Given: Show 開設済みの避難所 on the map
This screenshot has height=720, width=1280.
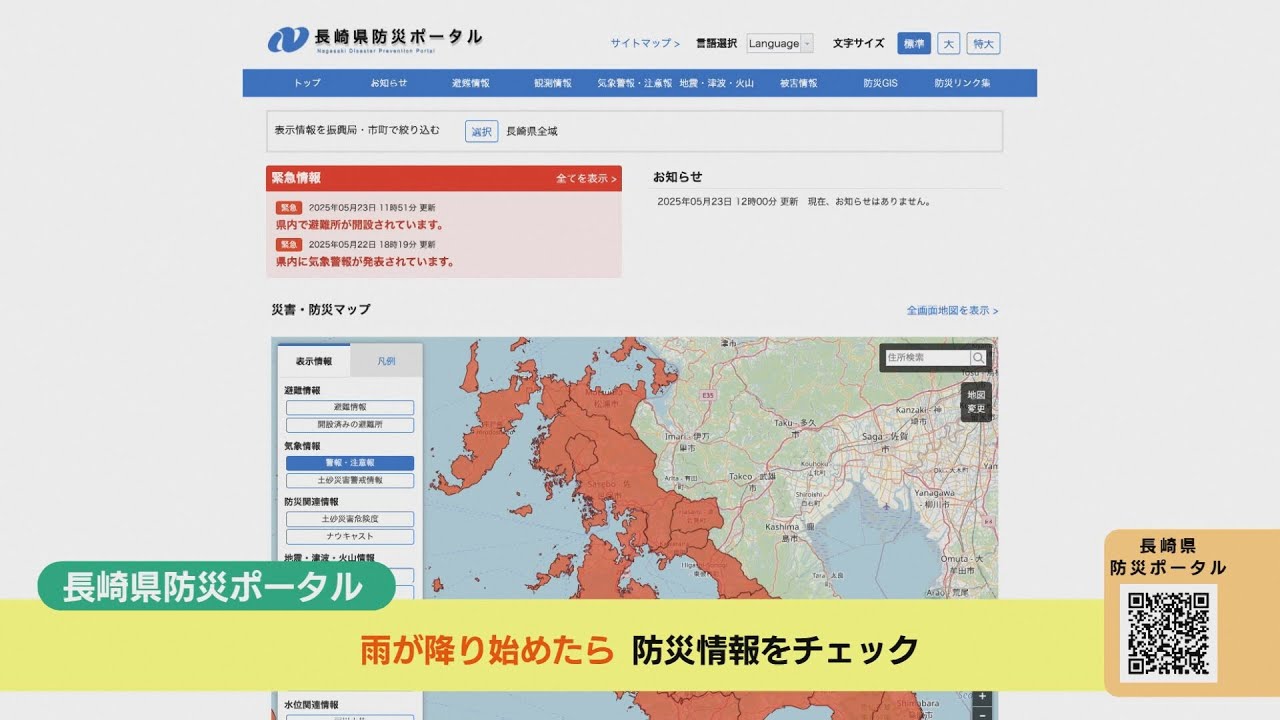Looking at the screenshot, I should [x=350, y=425].
